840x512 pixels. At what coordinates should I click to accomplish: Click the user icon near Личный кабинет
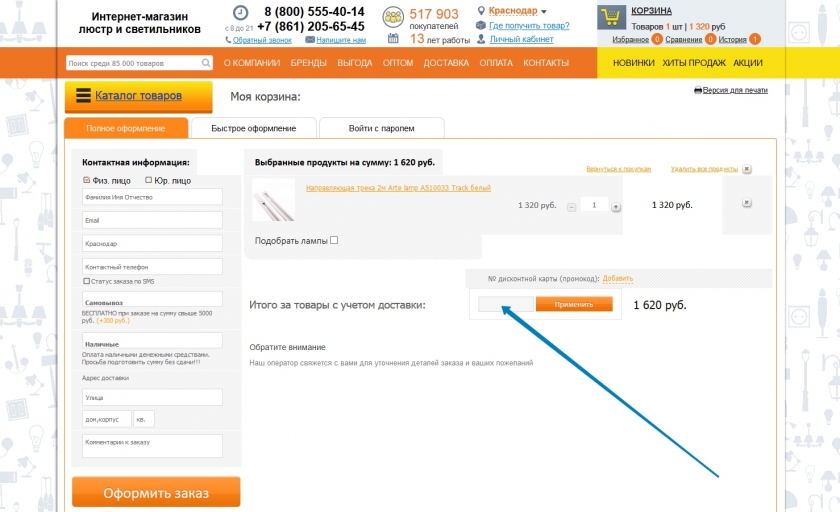(x=481, y=39)
